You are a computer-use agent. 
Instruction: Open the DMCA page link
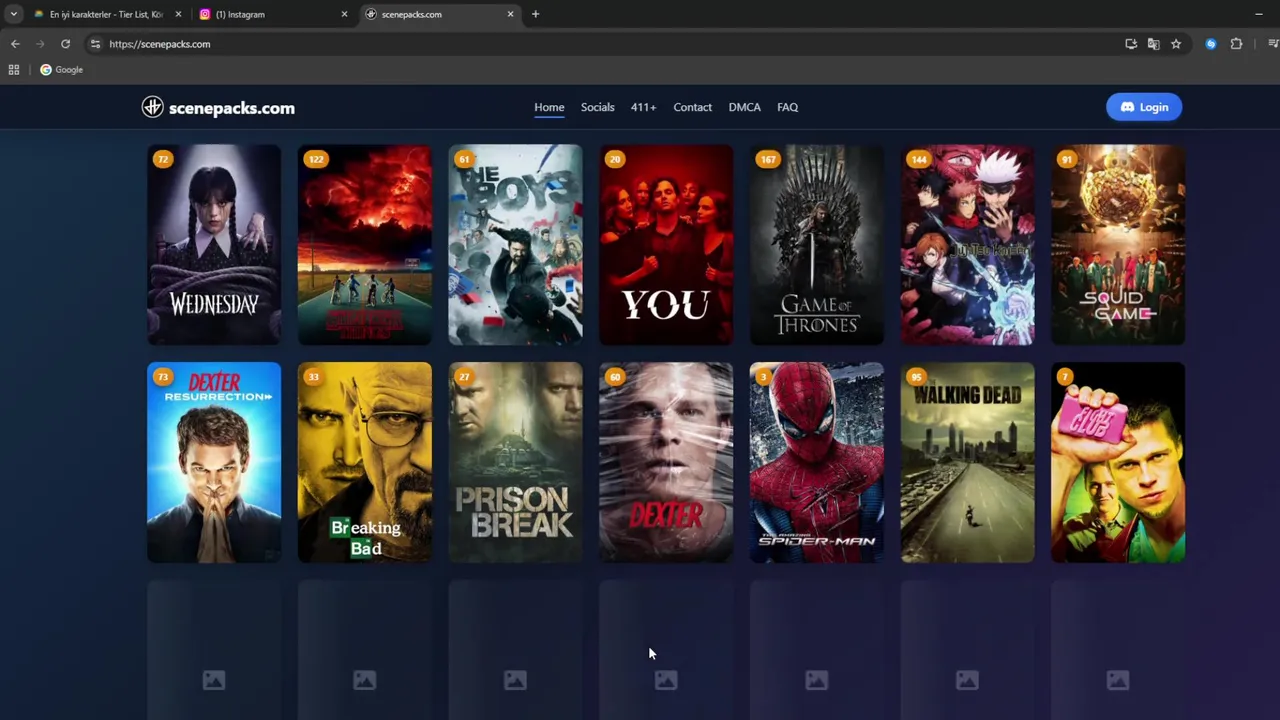point(745,107)
